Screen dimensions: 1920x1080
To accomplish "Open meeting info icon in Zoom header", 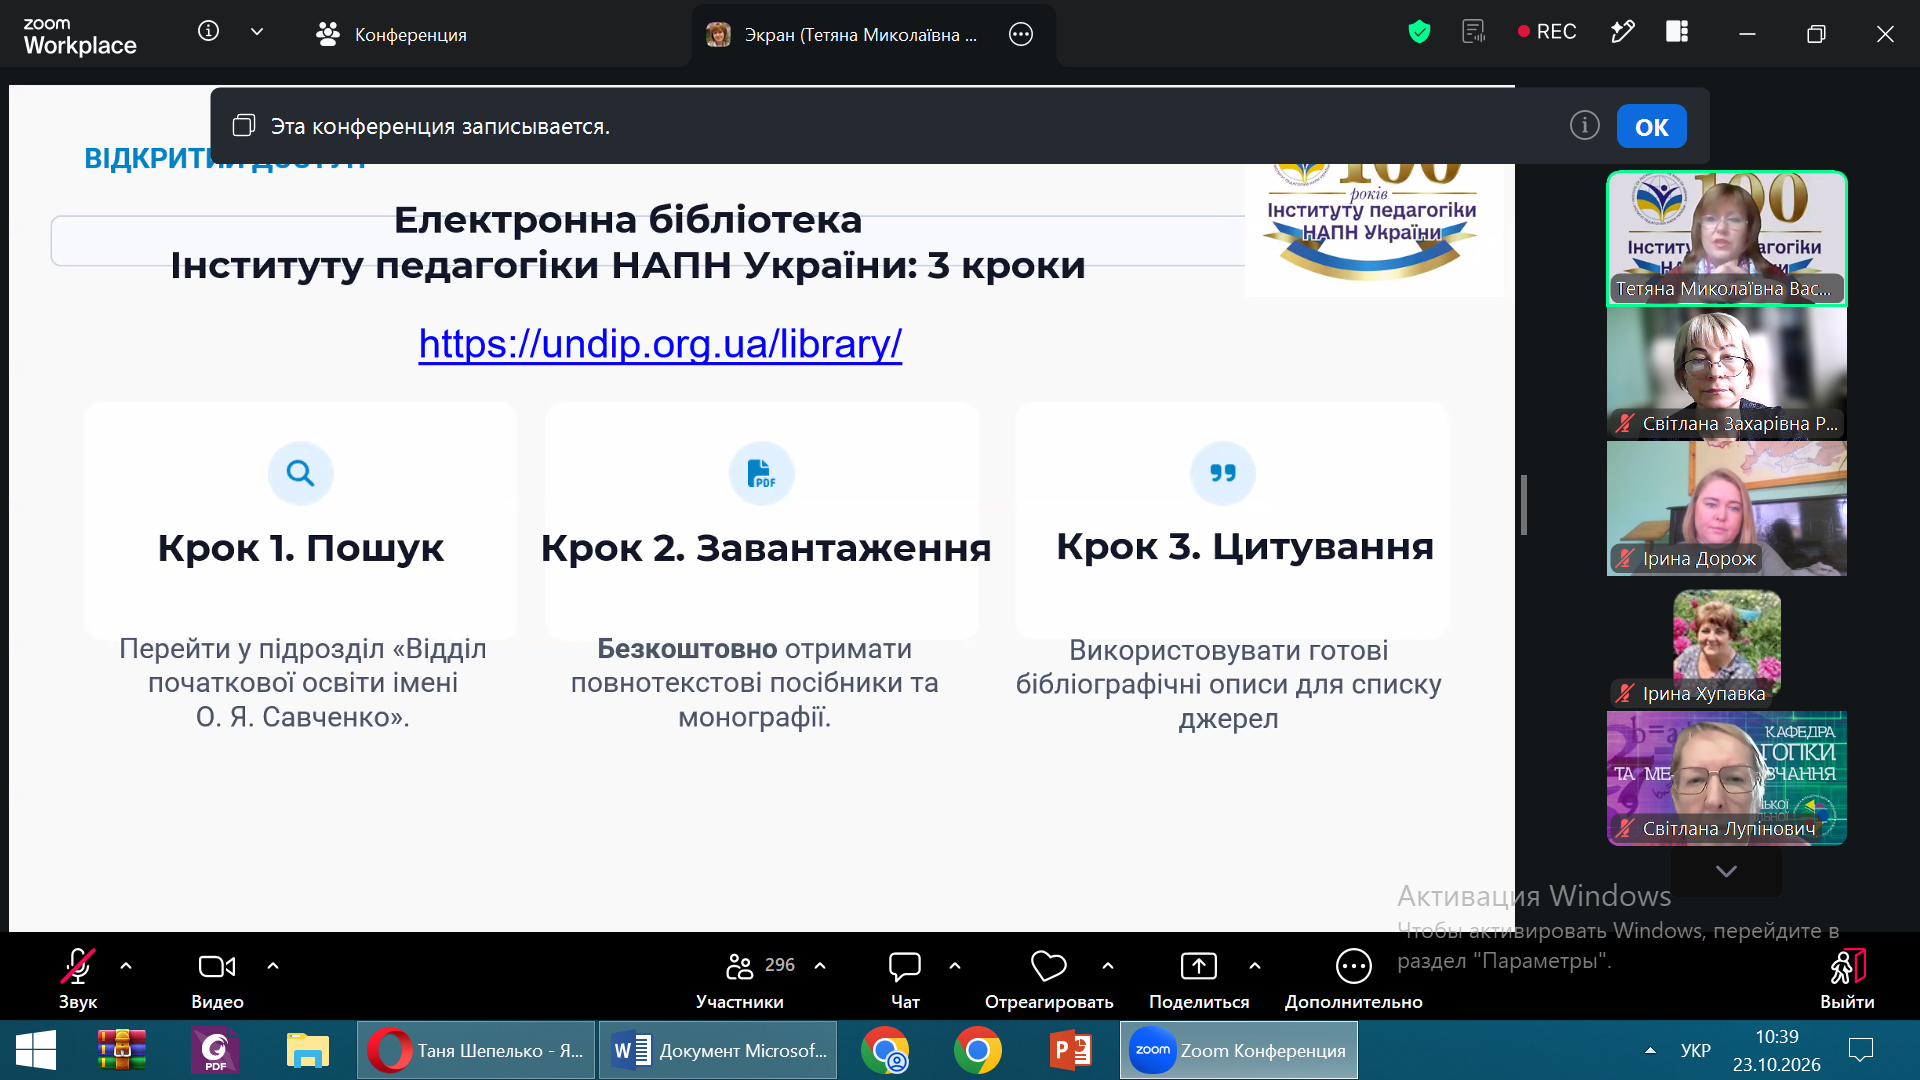I will click(x=208, y=31).
